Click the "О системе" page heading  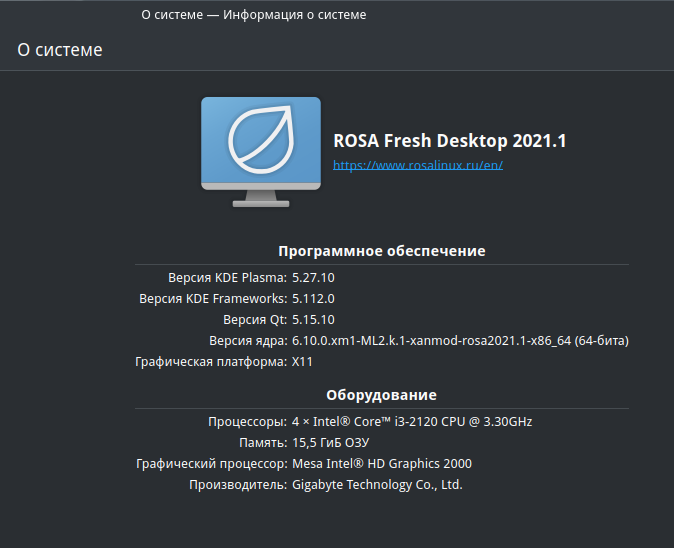[x=60, y=50]
